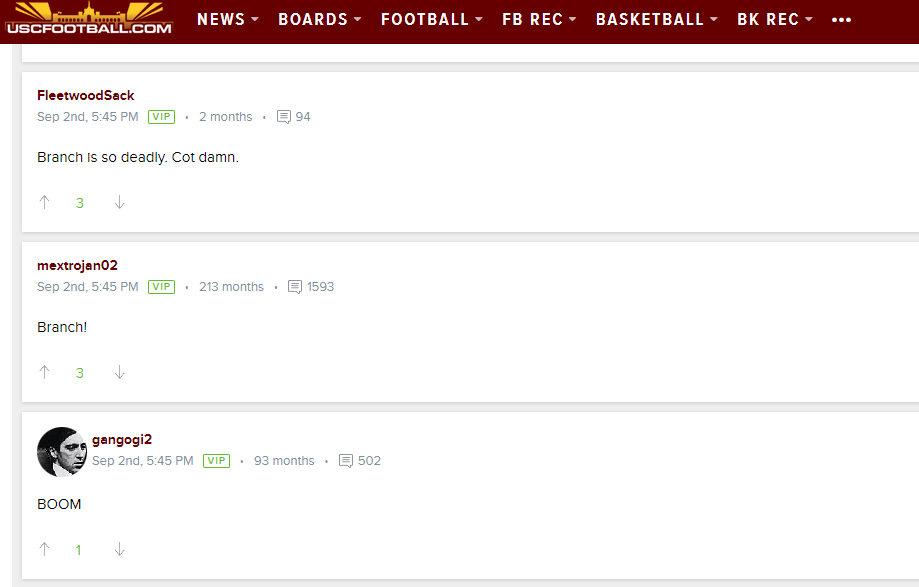The image size is (919, 587).
Task: Downvote gangogi2's BOOM post
Action: tap(120, 549)
